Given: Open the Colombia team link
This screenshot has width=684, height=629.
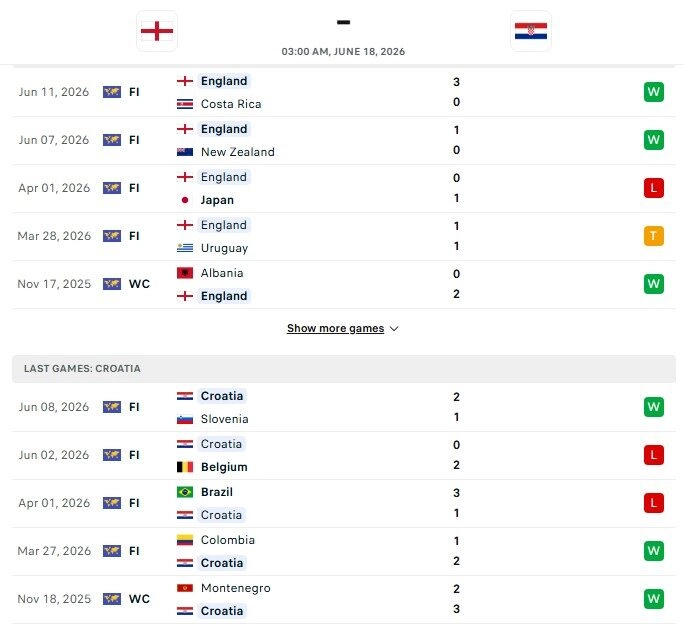Looking at the screenshot, I should click(228, 540).
